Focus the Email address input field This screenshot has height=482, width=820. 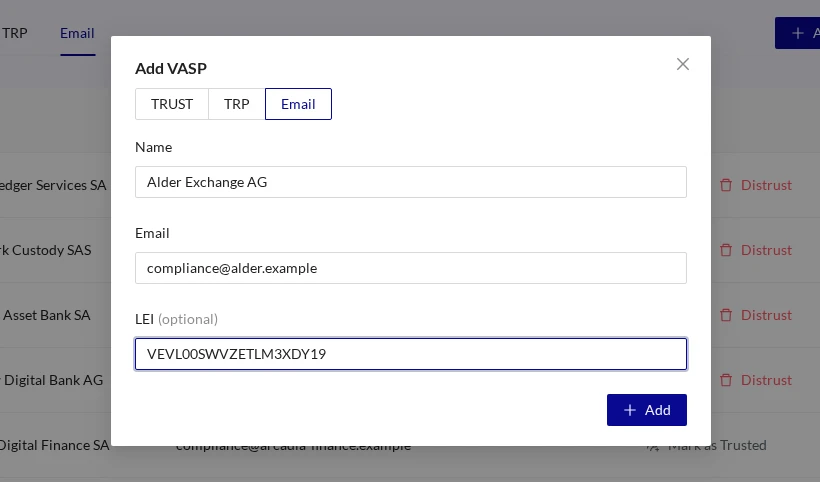tap(411, 268)
